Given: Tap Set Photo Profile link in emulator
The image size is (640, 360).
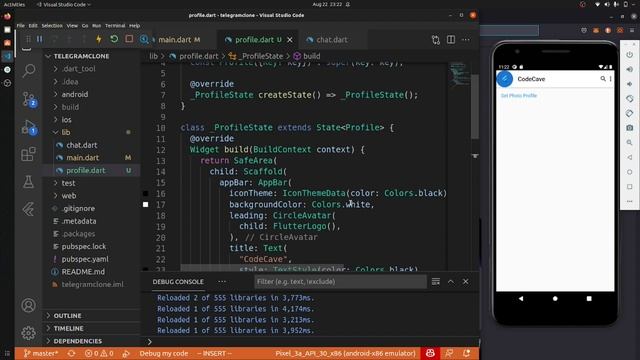Looking at the screenshot, I should 519,96.
